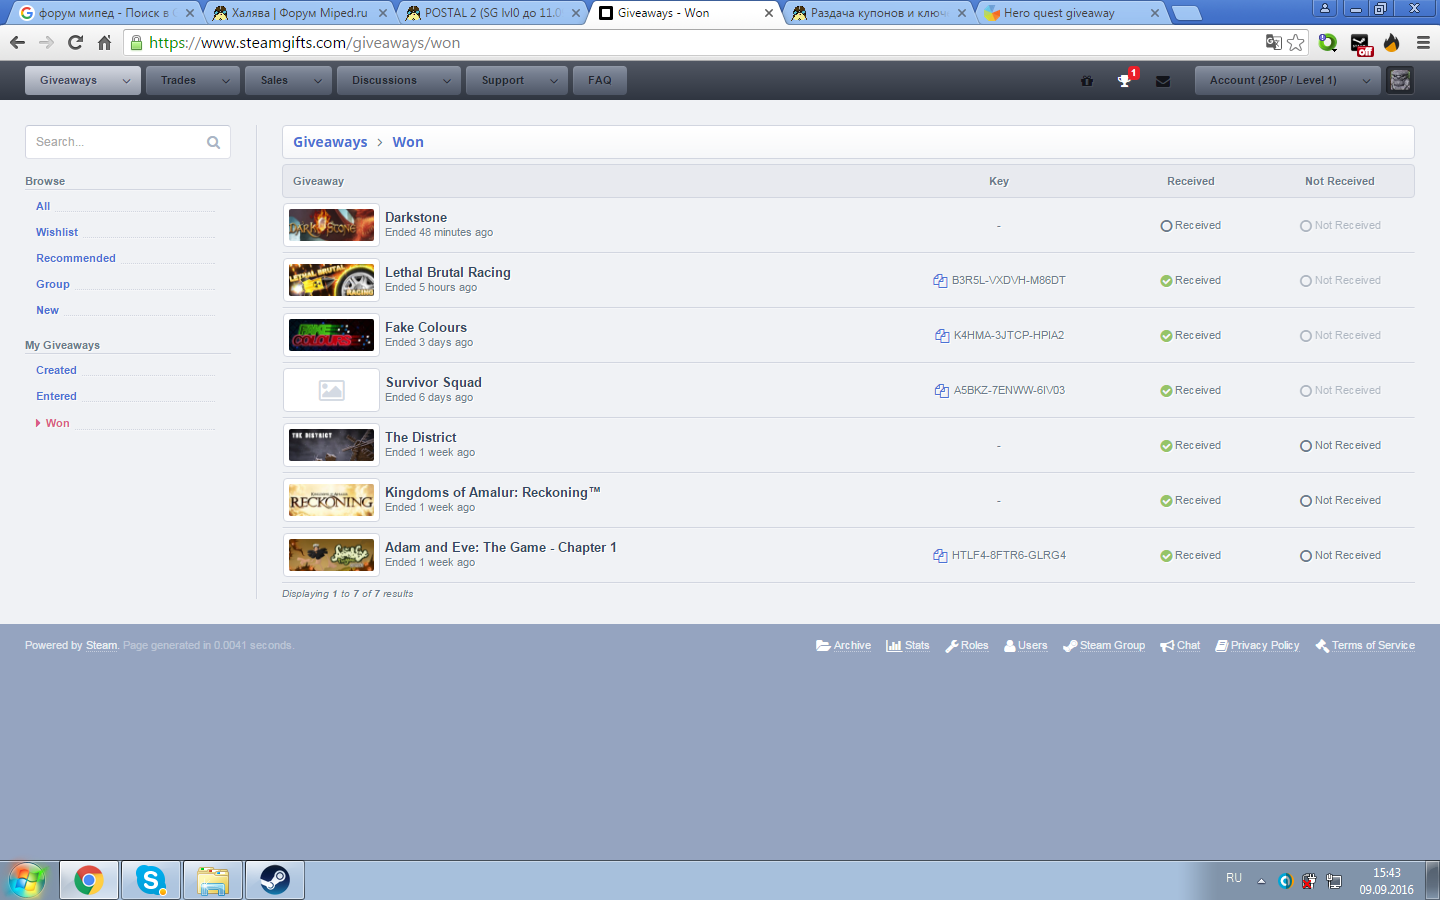
Task: Expand the Account dropdown arrow
Action: (x=1366, y=81)
